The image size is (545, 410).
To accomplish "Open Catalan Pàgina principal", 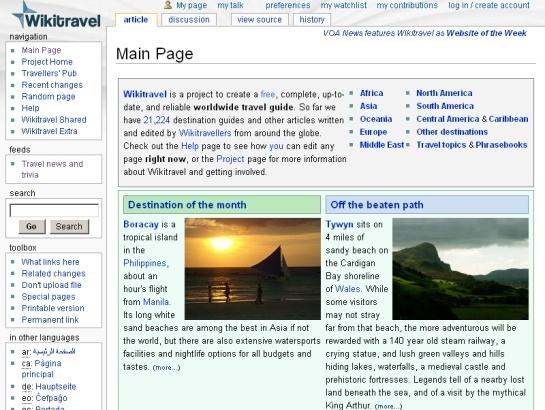I will tap(41, 369).
